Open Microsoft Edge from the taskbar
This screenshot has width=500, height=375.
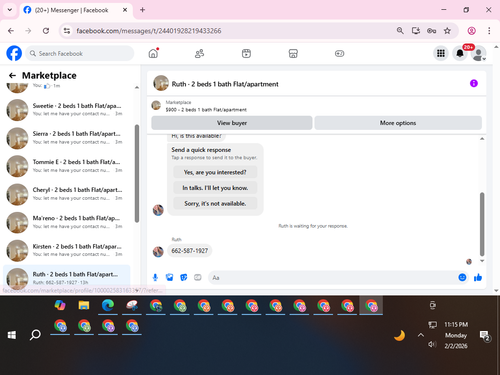pyautogui.click(x=108, y=305)
